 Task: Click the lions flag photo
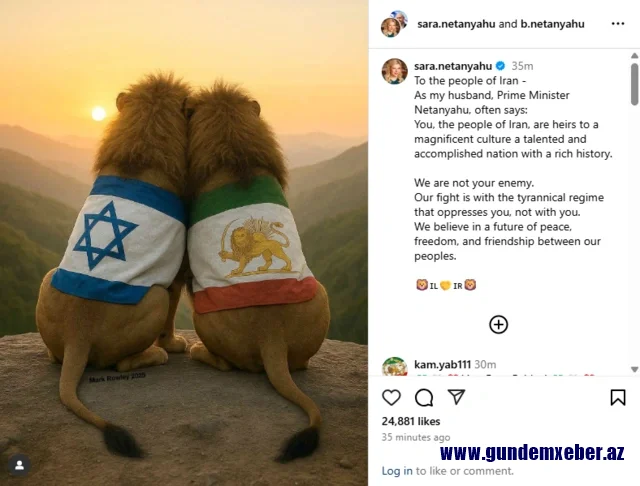pyautogui.click(x=184, y=243)
